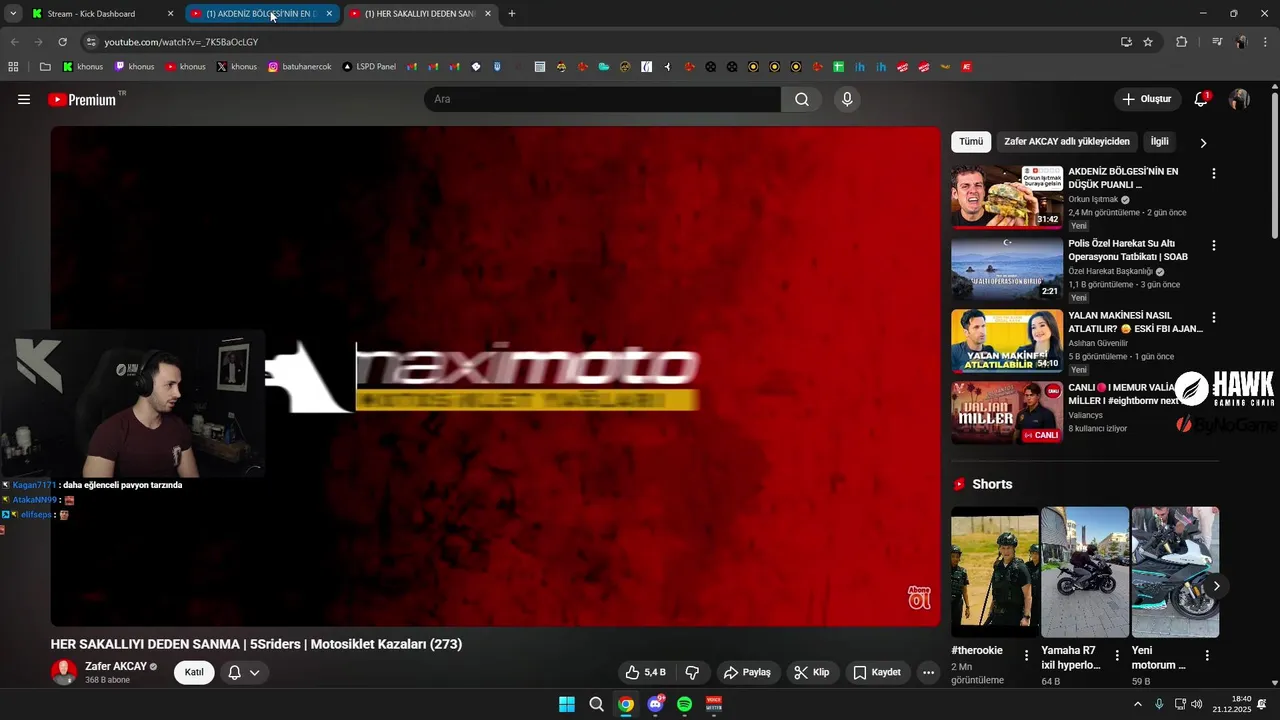
Task: Open subscription notification bell dropdown
Action: (244, 672)
